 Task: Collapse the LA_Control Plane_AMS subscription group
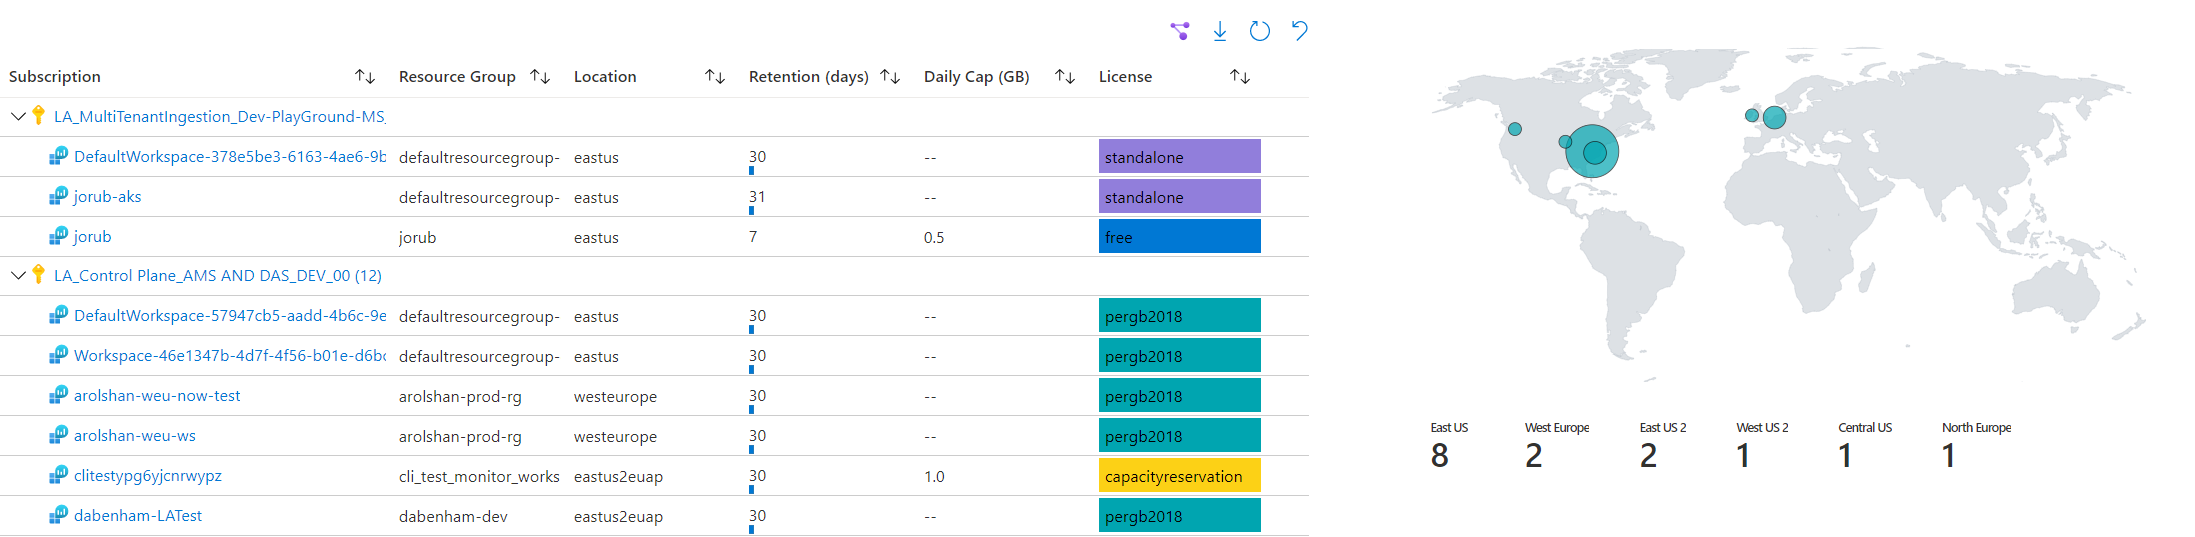point(18,275)
